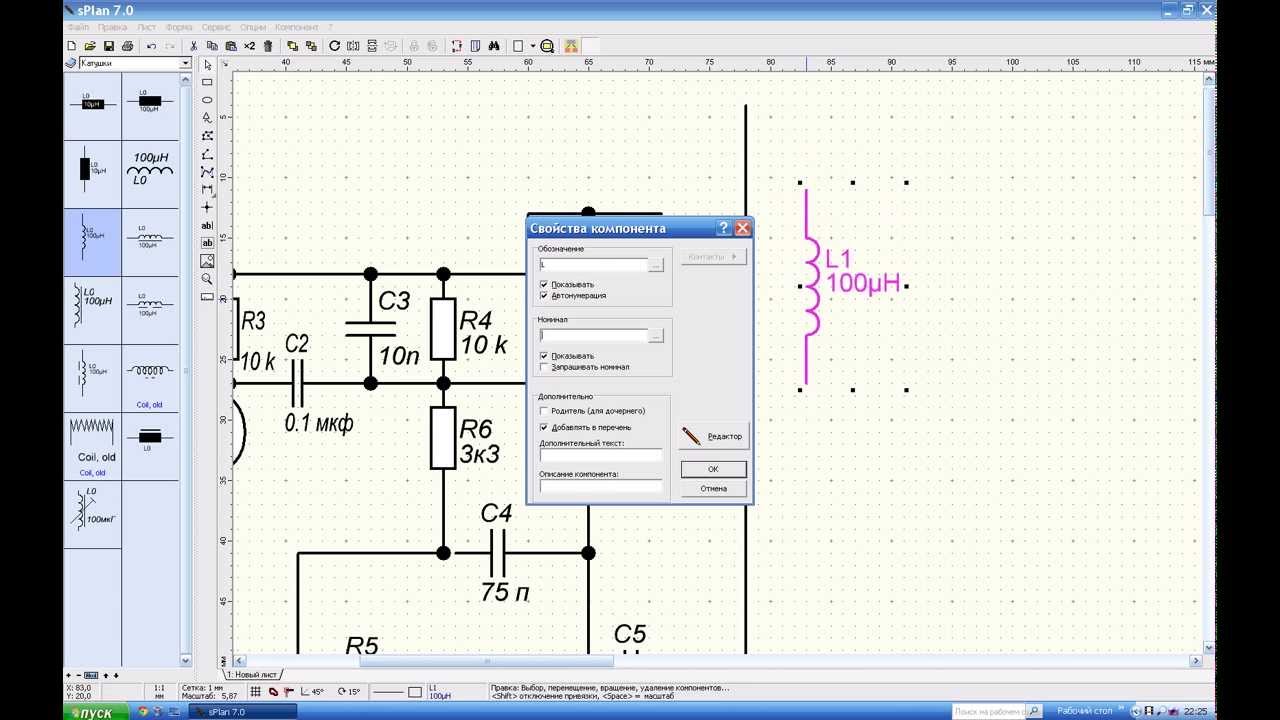Click the 15° rotation step icon
Screen dimensions: 1280x720
pyautogui.click(x=349, y=691)
